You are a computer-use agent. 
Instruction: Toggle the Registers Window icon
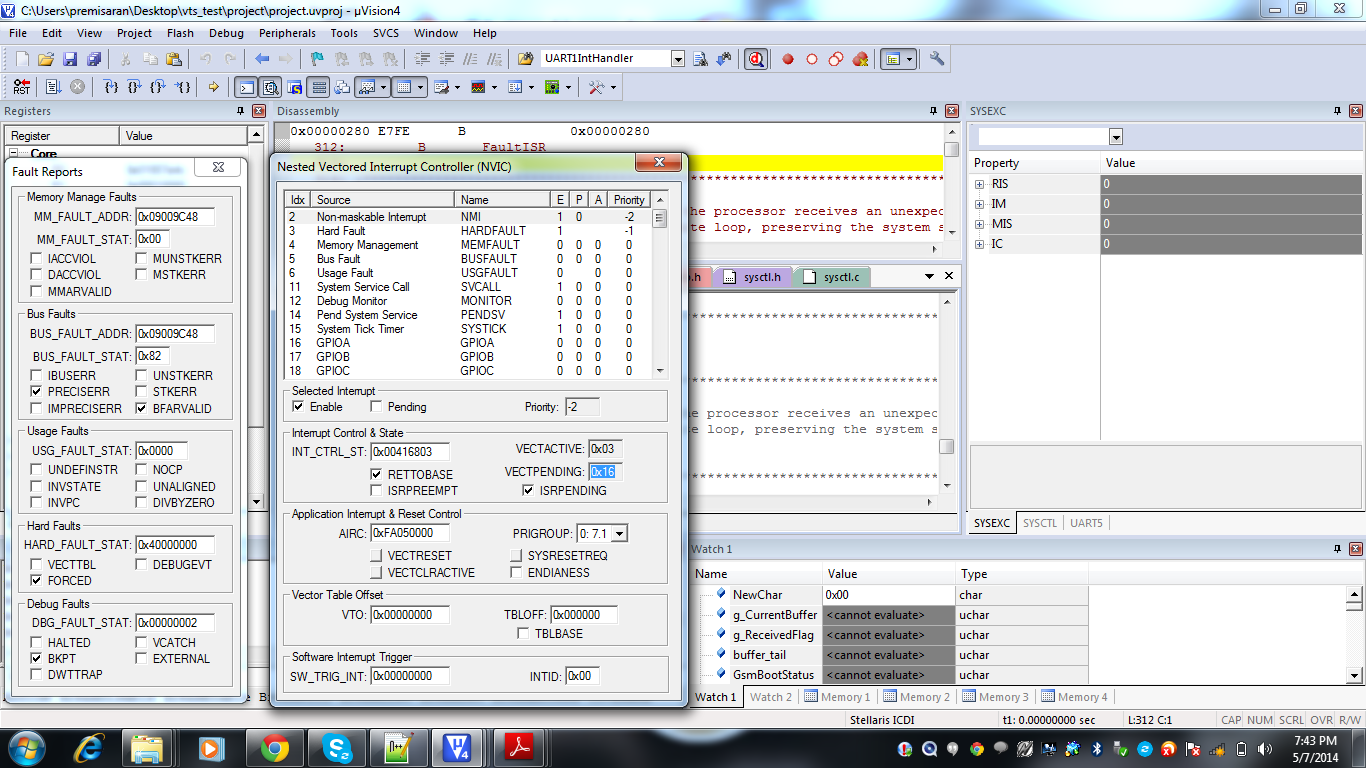pos(318,87)
